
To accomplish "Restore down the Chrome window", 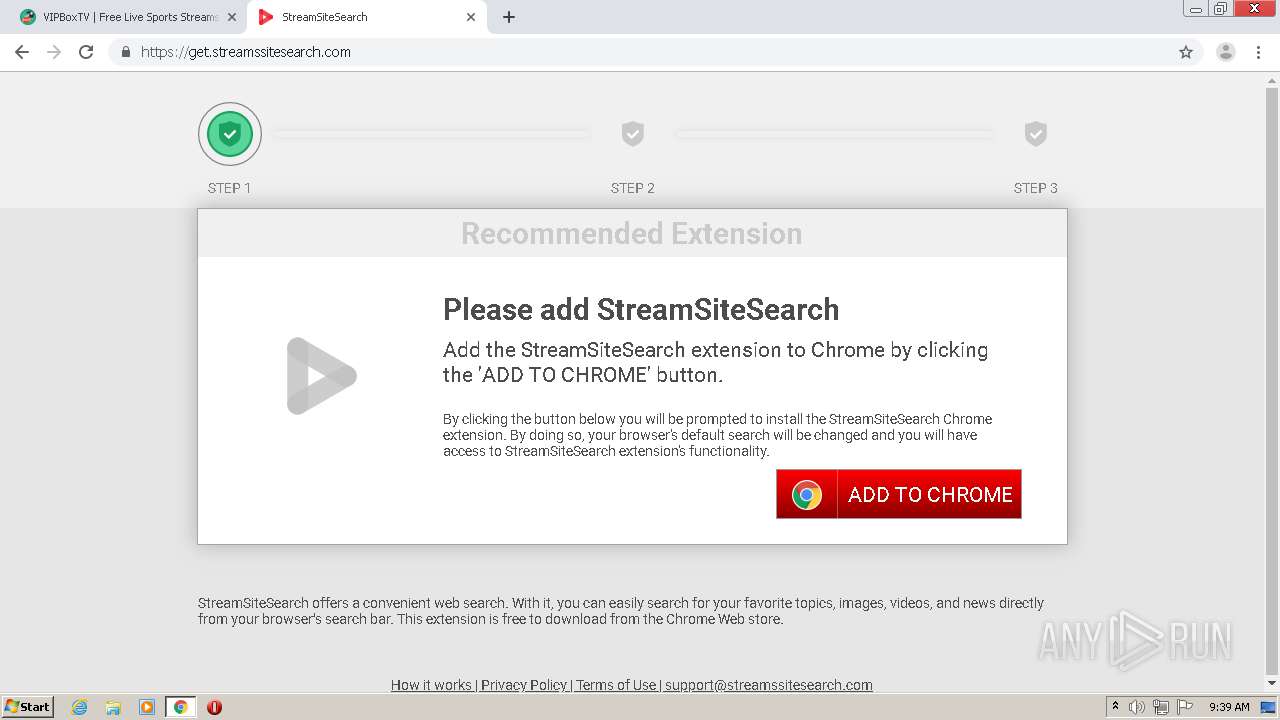I will click(x=1221, y=9).
